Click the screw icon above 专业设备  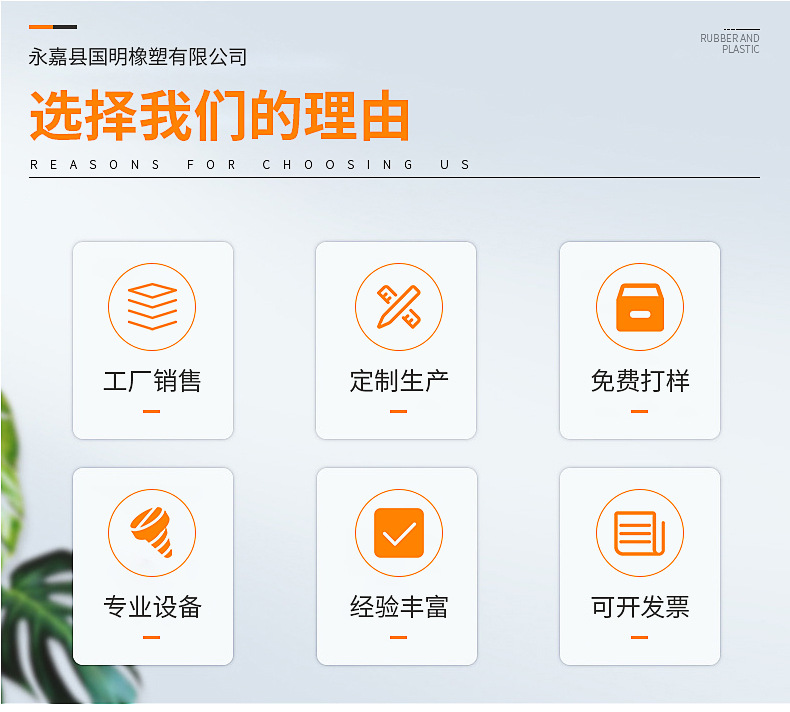[x=152, y=533]
